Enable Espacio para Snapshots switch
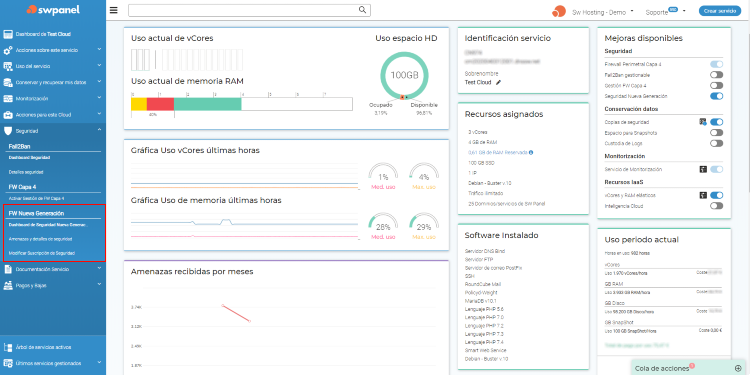The image size is (750, 375). 717,132
